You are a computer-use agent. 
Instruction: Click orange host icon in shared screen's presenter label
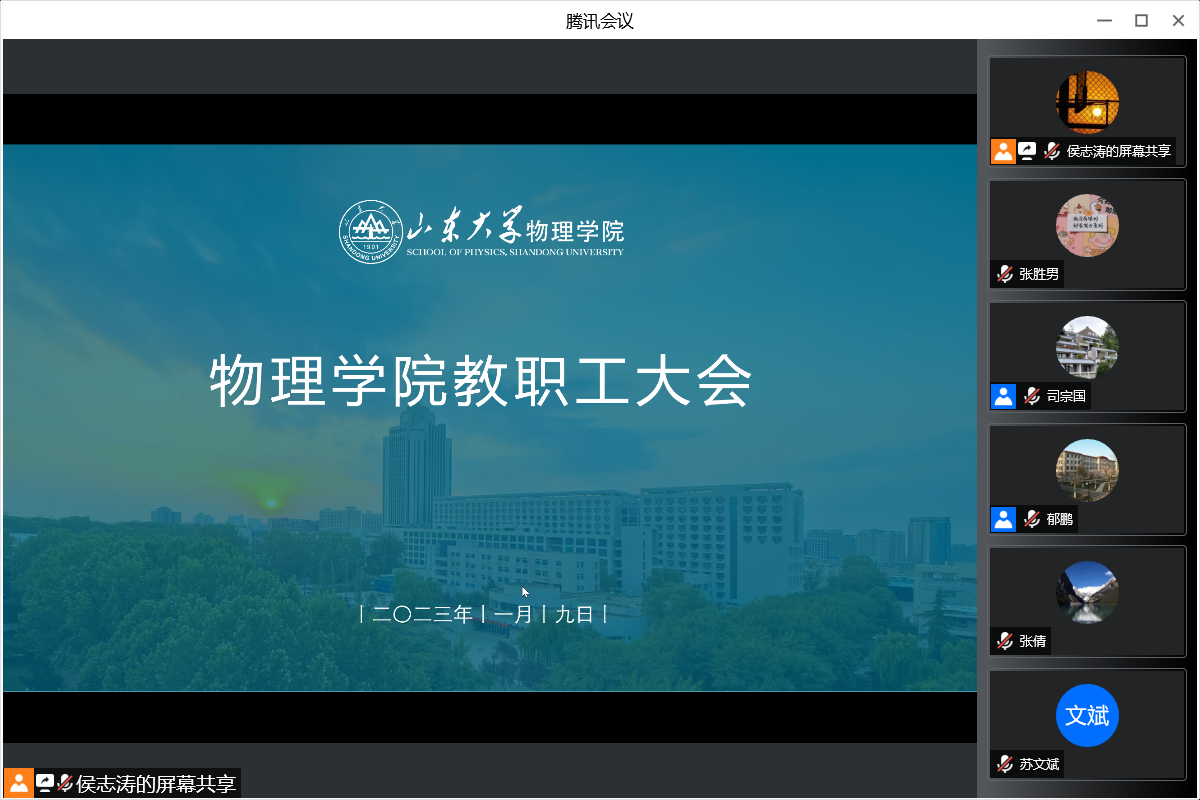point(19,783)
